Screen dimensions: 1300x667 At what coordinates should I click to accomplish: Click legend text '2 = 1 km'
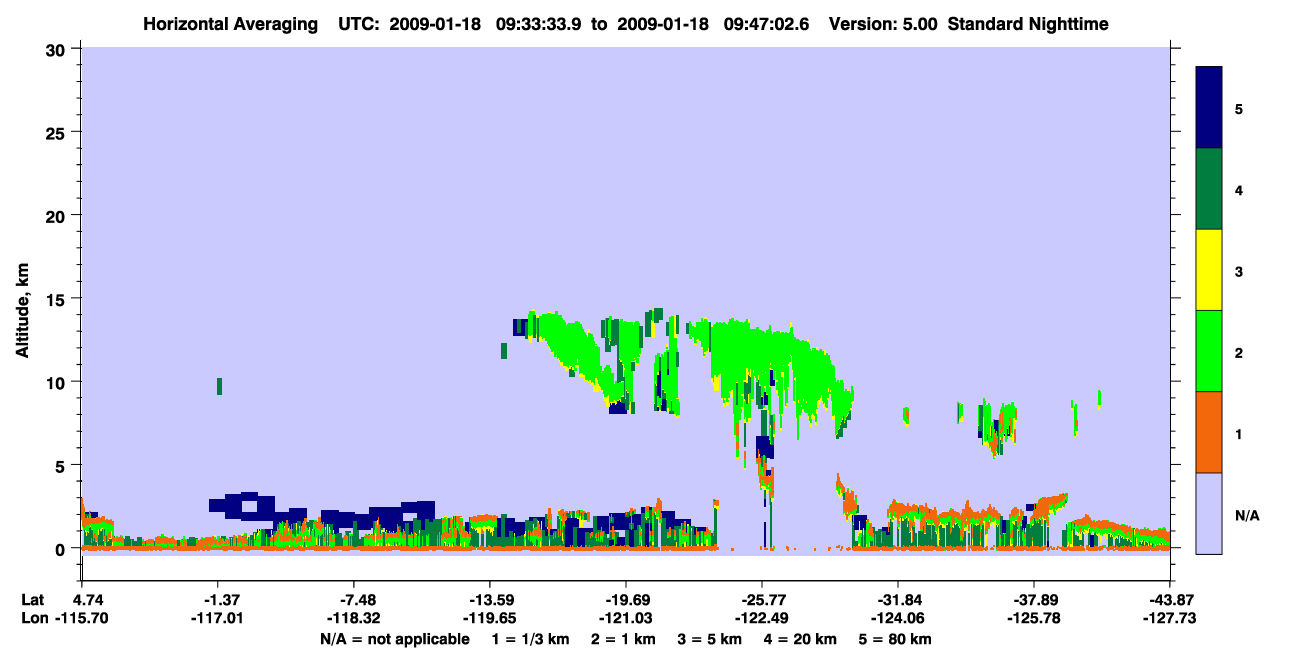(624, 639)
